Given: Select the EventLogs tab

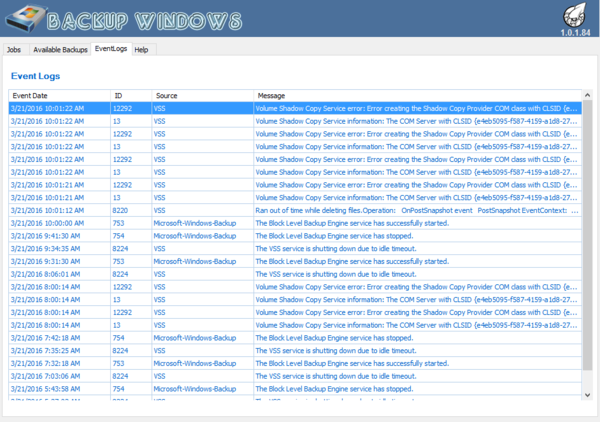Looking at the screenshot, I should point(111,49).
